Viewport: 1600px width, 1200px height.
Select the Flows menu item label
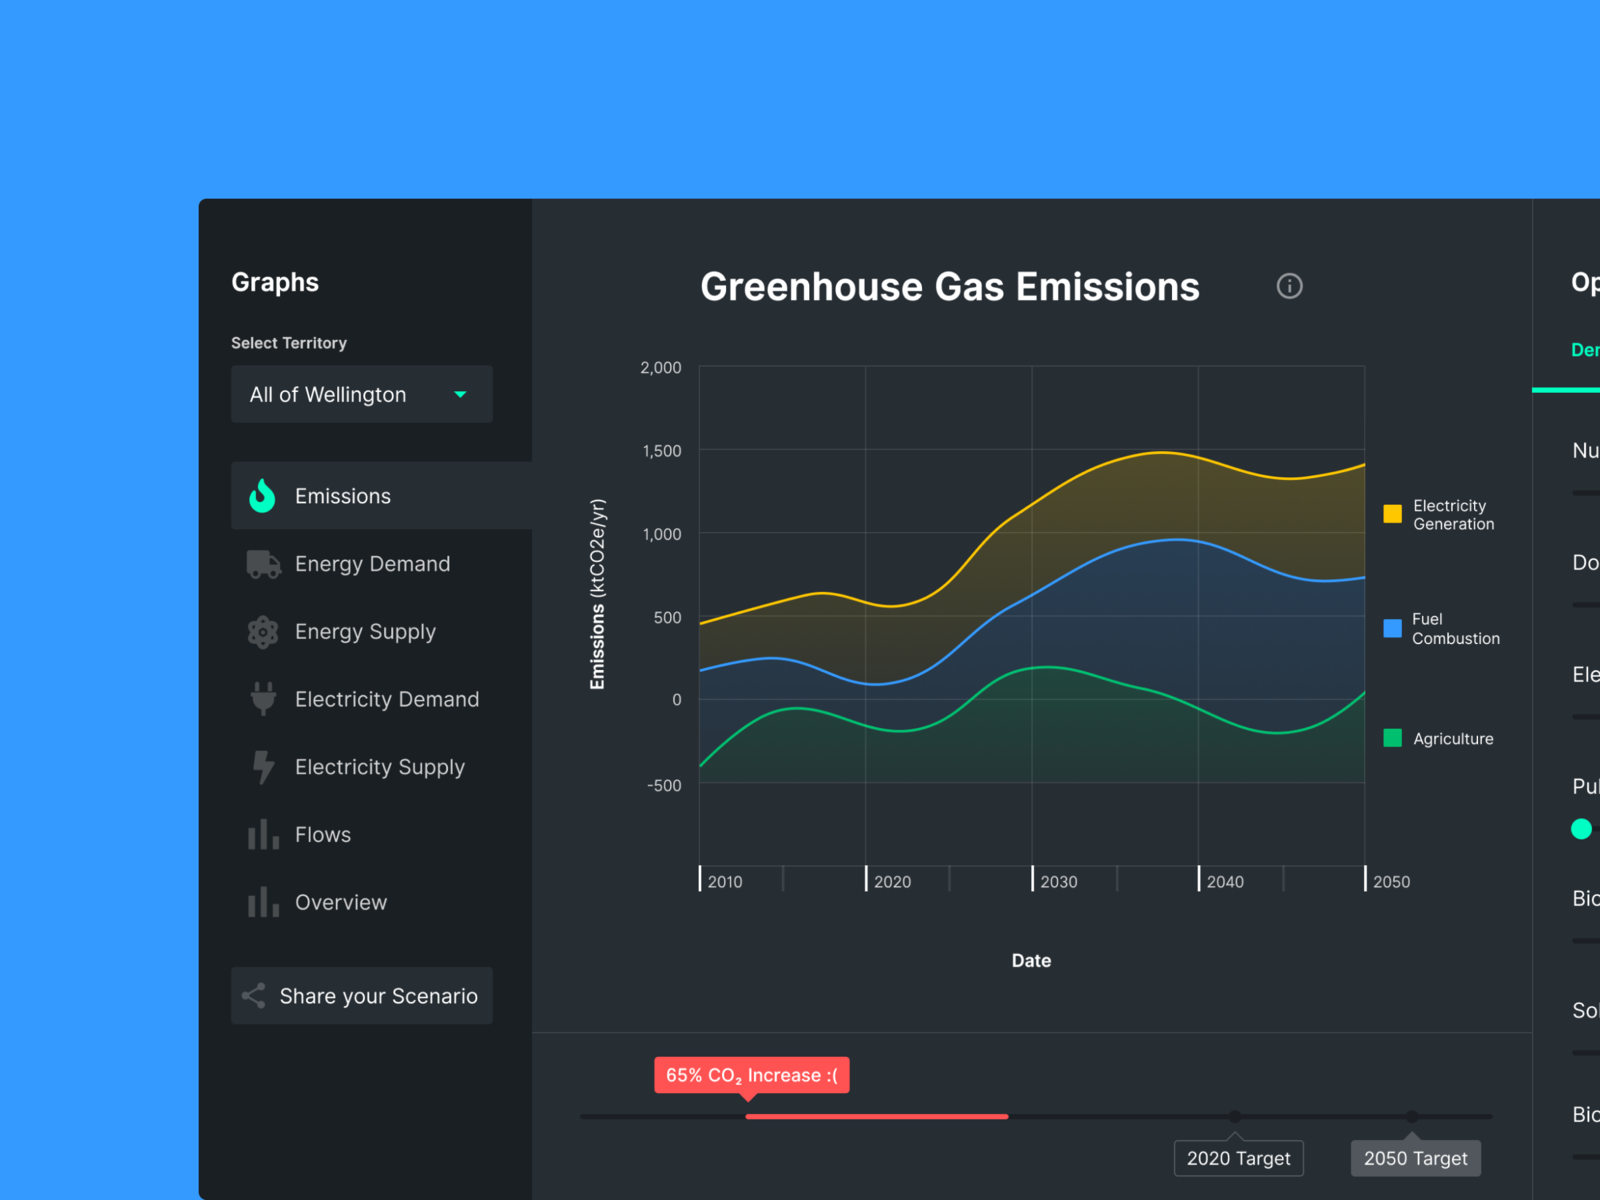pyautogui.click(x=322, y=835)
